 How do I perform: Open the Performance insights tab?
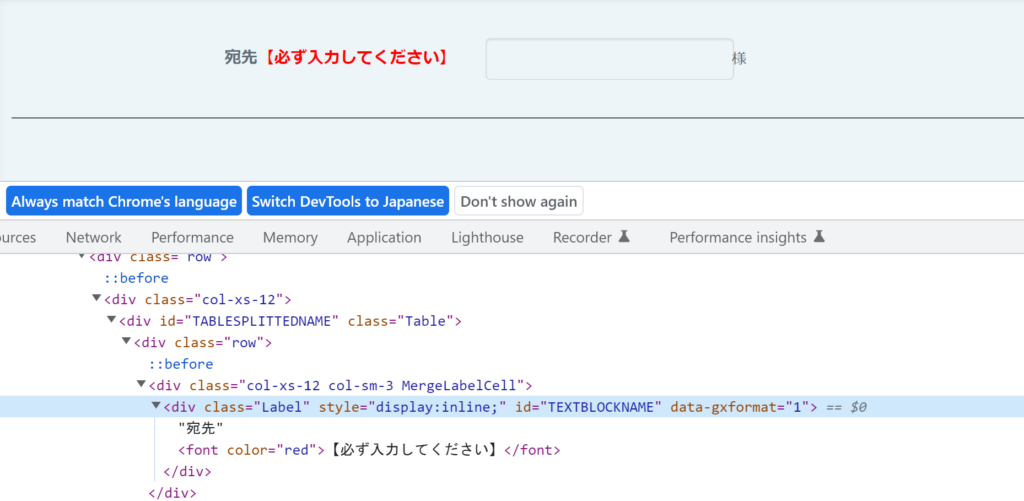tap(747, 237)
